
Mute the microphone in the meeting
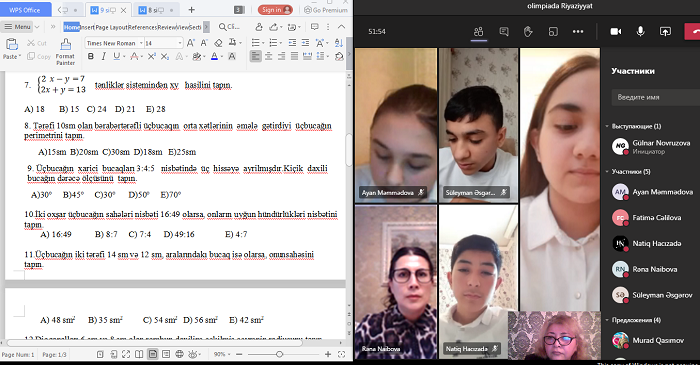[x=640, y=31]
